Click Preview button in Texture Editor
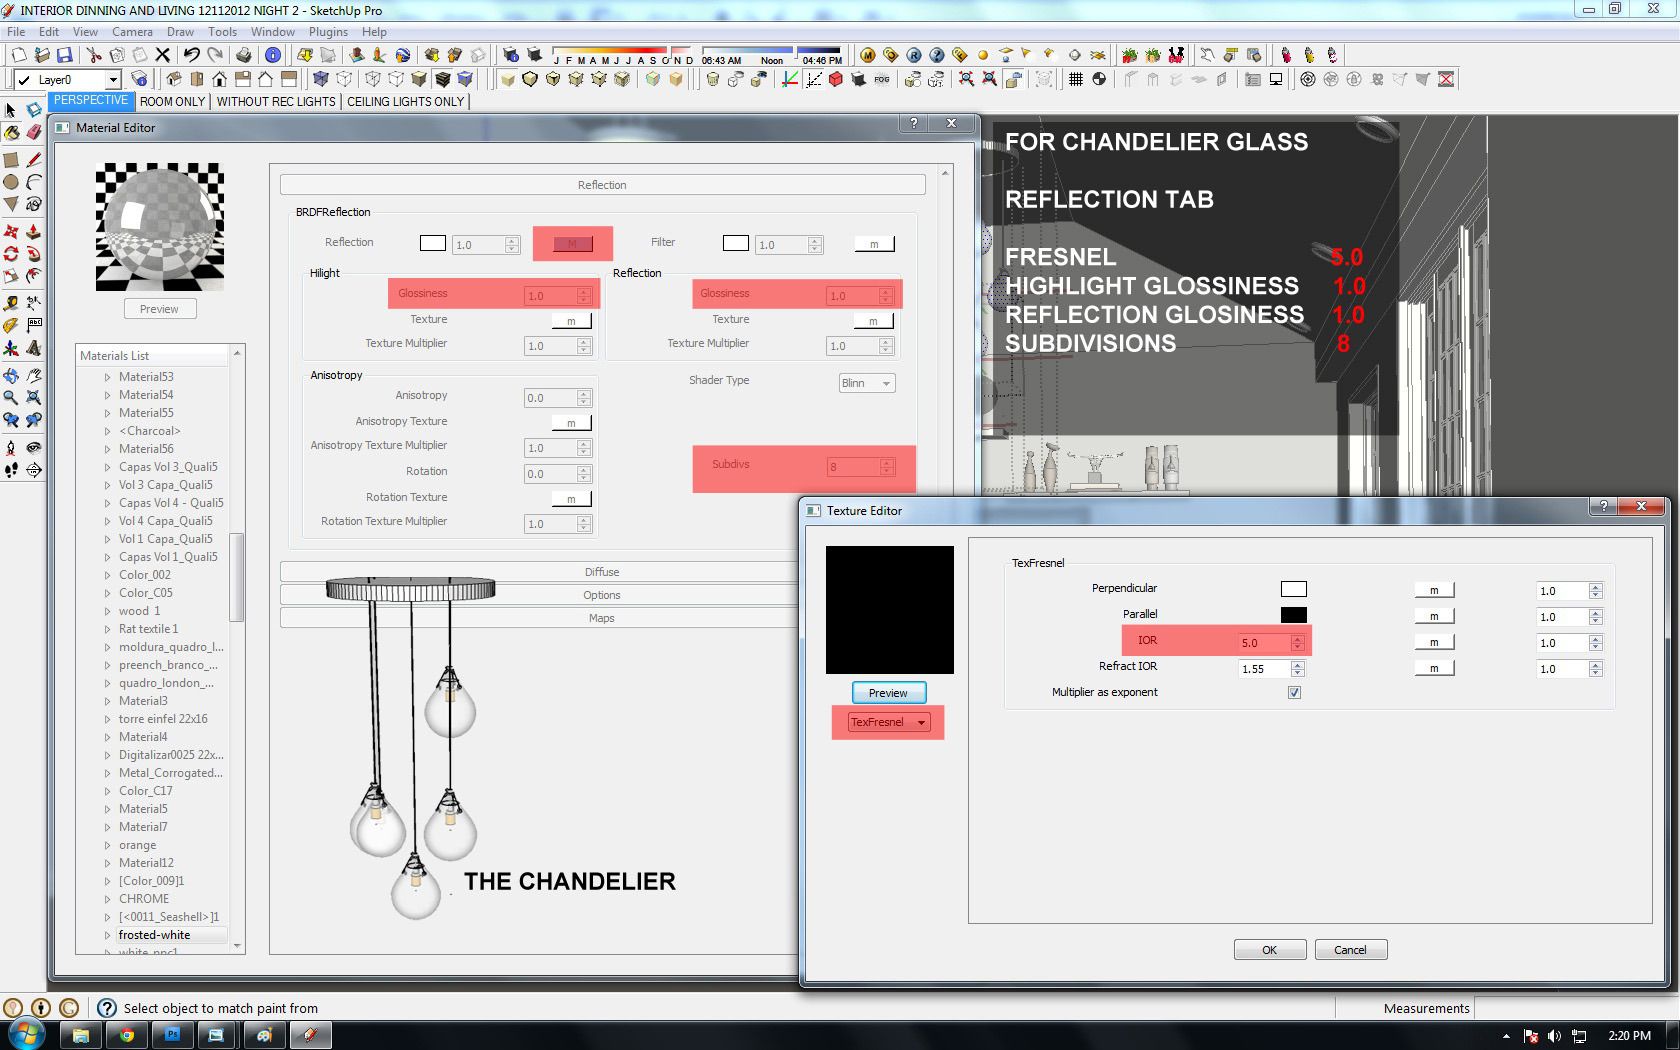Screen dimensions: 1680x1050 (888, 693)
